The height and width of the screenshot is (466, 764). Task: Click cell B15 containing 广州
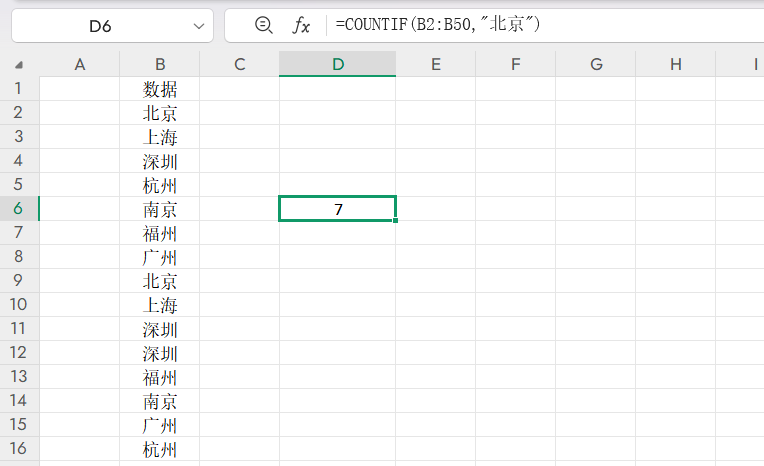(x=160, y=425)
